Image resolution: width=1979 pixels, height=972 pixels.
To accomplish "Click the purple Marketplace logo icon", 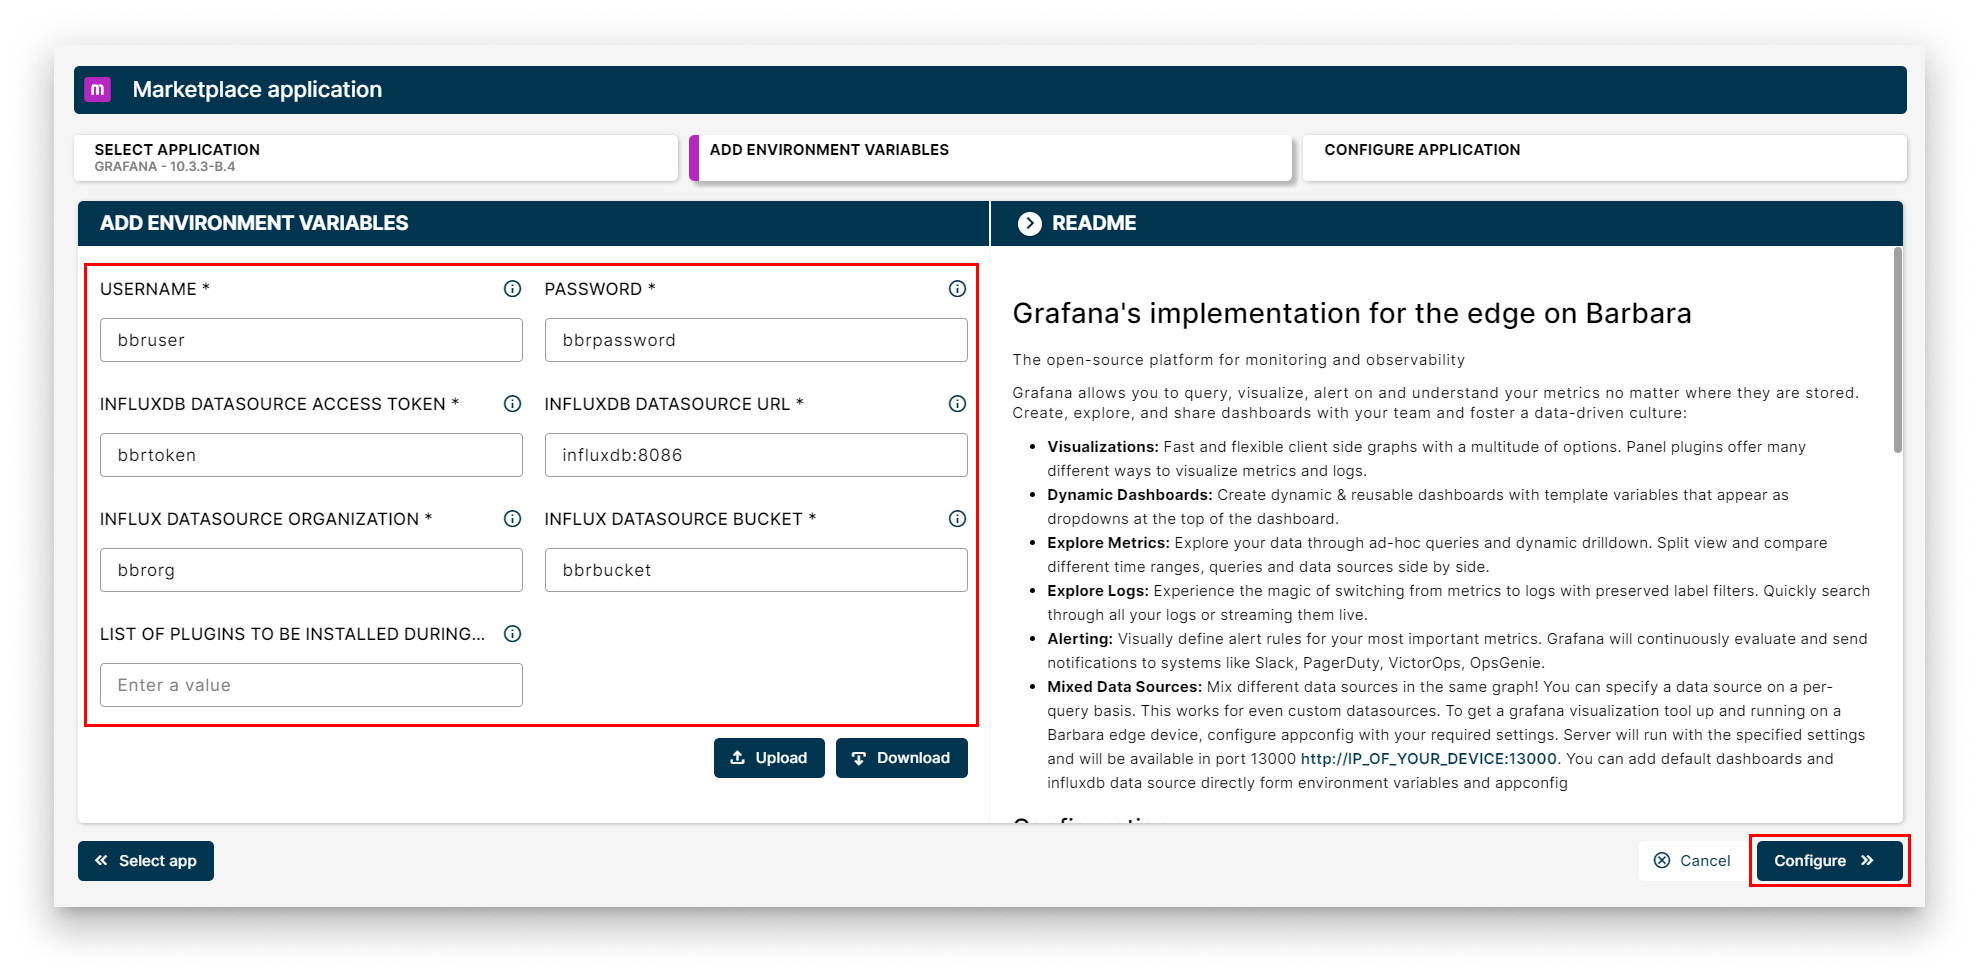I will (97, 89).
